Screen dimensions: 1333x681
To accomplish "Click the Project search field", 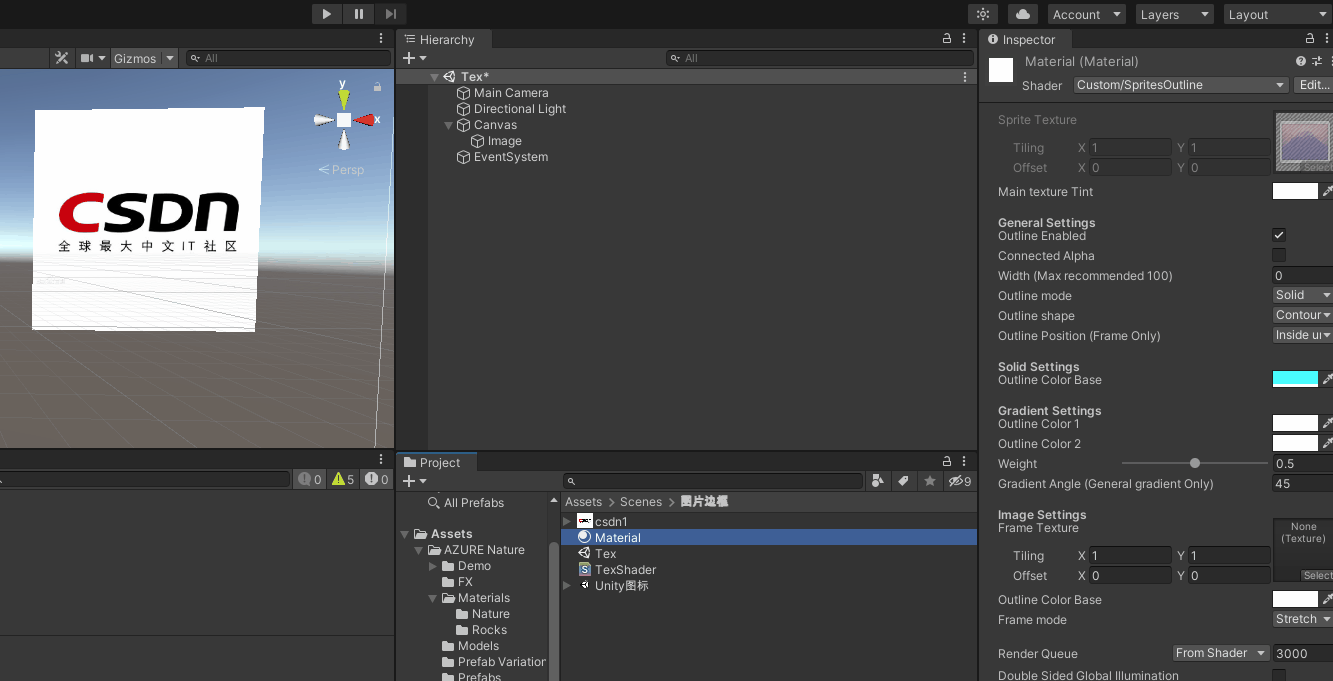I will coord(712,481).
